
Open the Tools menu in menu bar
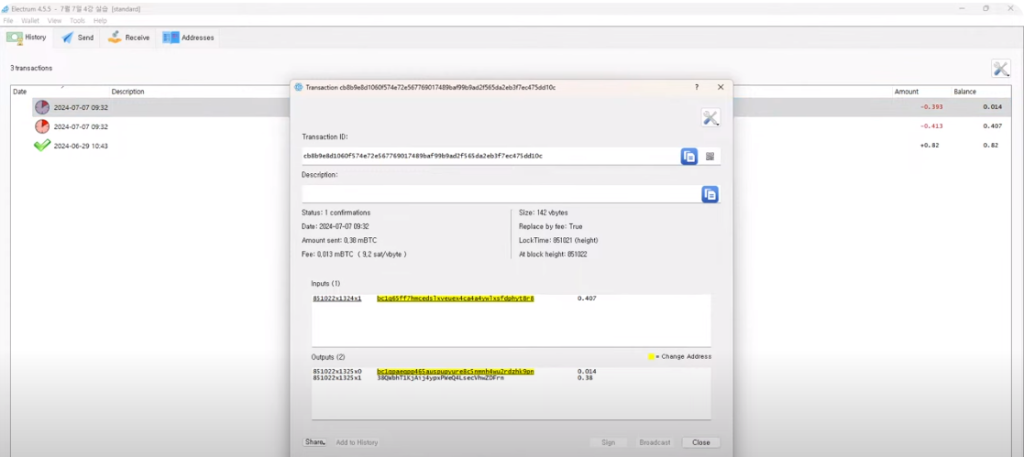tap(77, 20)
